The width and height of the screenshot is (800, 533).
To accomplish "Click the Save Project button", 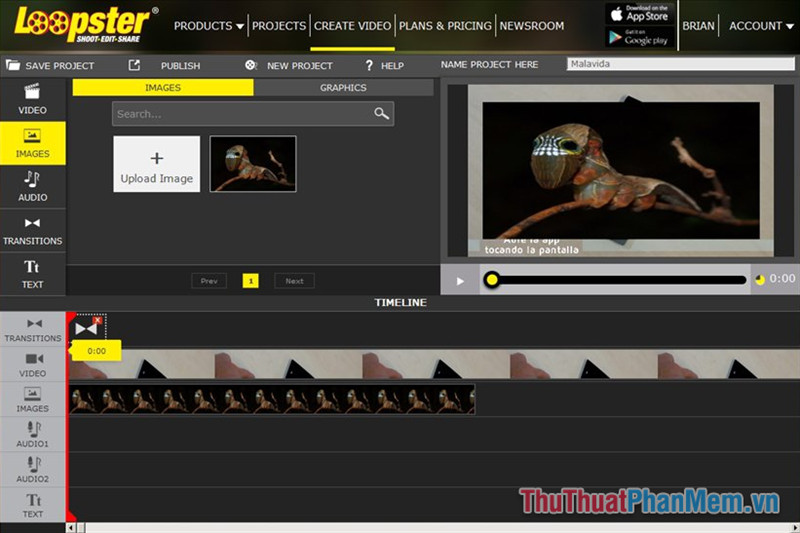I will (50, 65).
